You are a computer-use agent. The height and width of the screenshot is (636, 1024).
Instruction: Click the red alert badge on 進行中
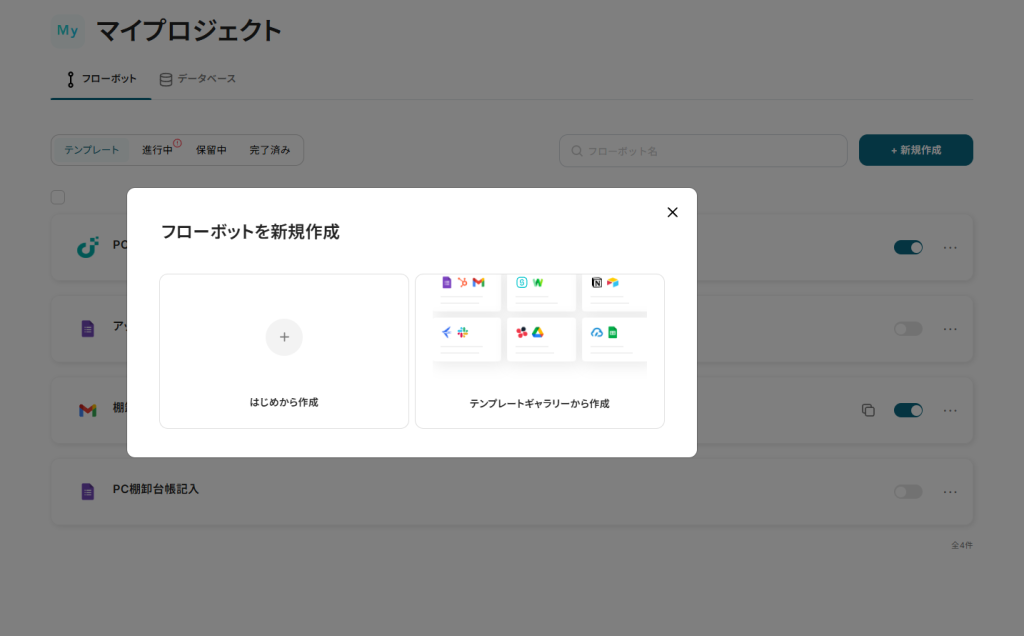pos(177,143)
